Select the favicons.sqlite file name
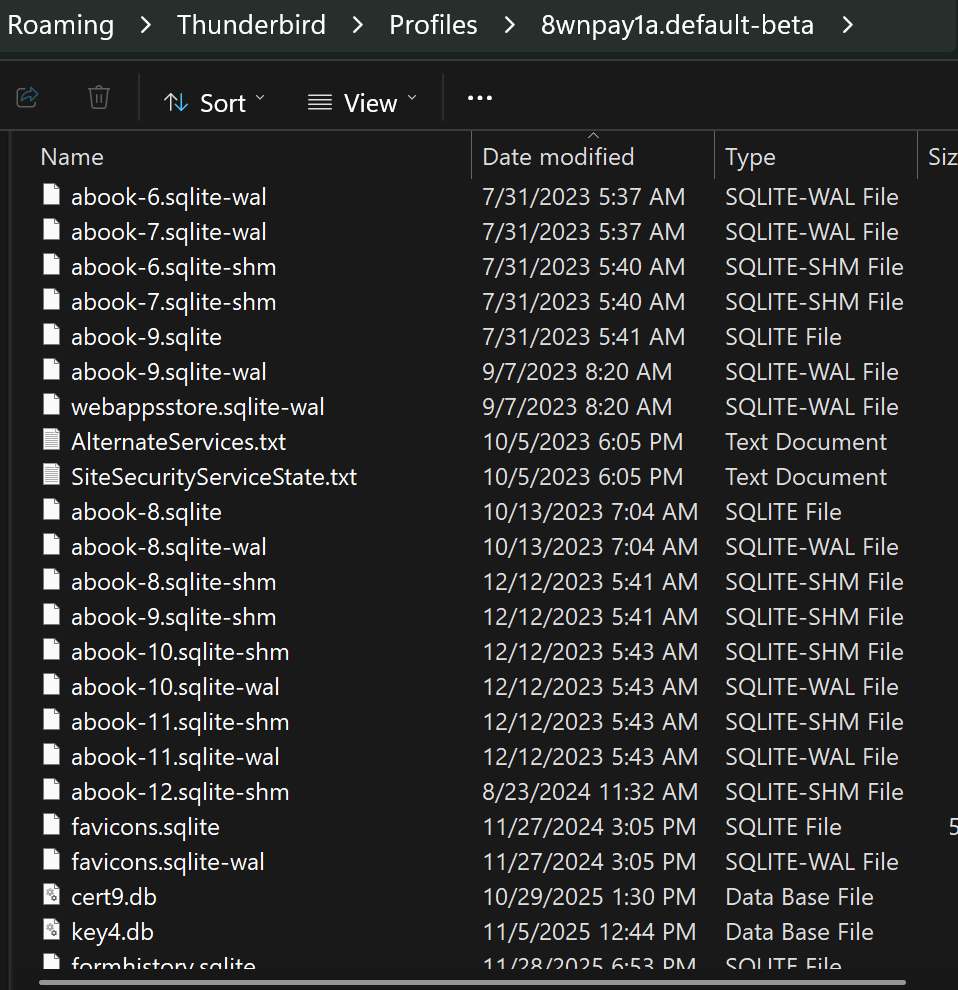This screenshot has height=990, width=958. [x=145, y=827]
